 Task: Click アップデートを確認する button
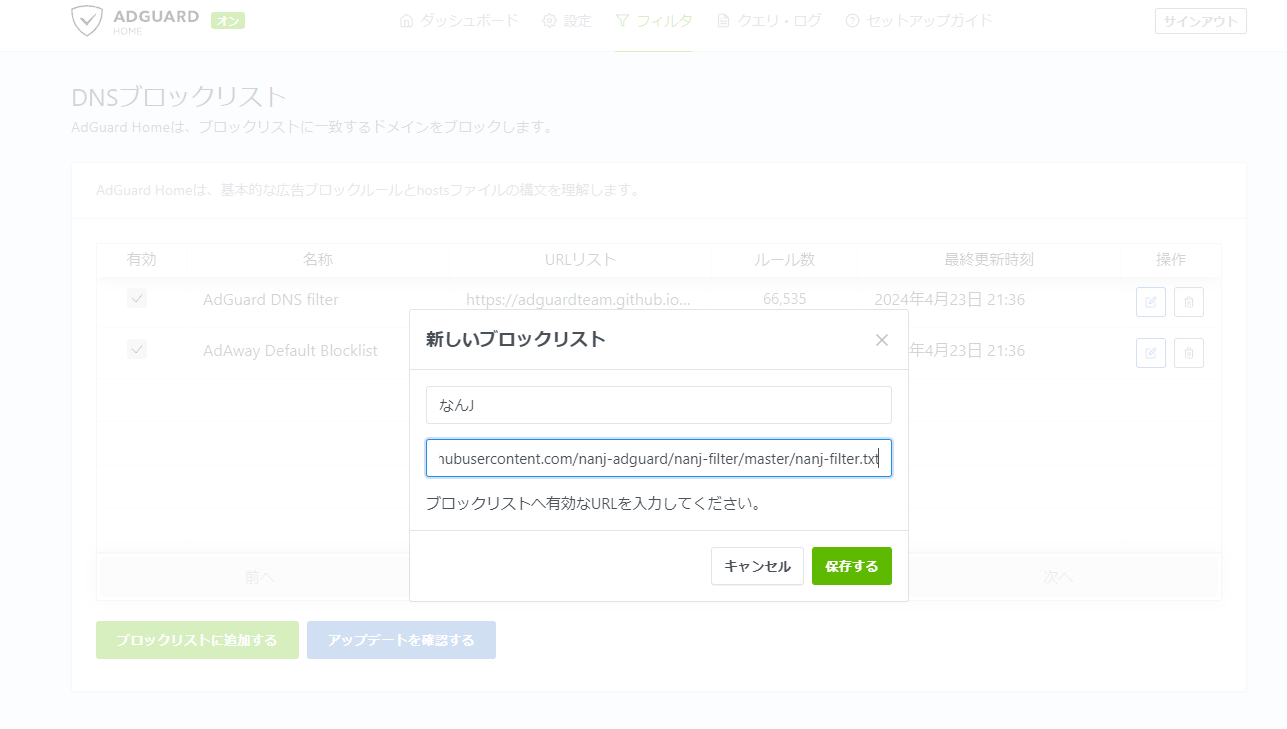(401, 640)
